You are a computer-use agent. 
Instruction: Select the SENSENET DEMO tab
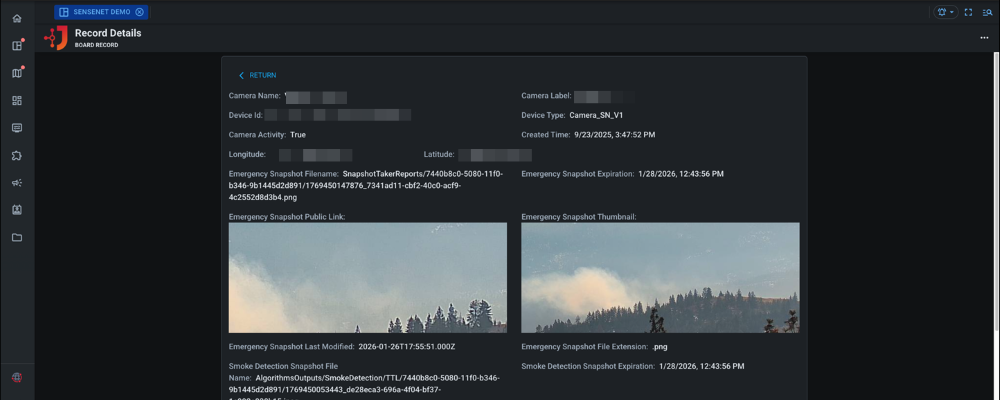(x=101, y=12)
